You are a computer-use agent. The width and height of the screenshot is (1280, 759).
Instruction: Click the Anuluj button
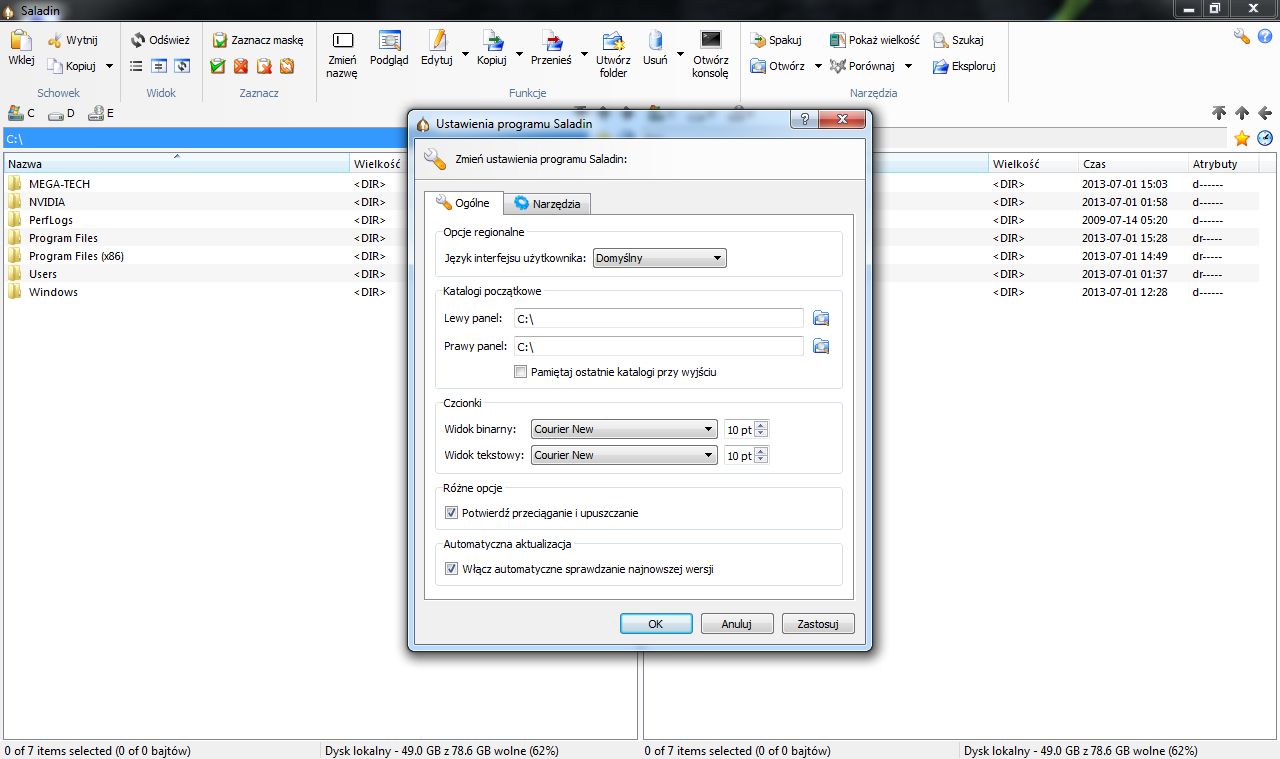[x=737, y=624]
